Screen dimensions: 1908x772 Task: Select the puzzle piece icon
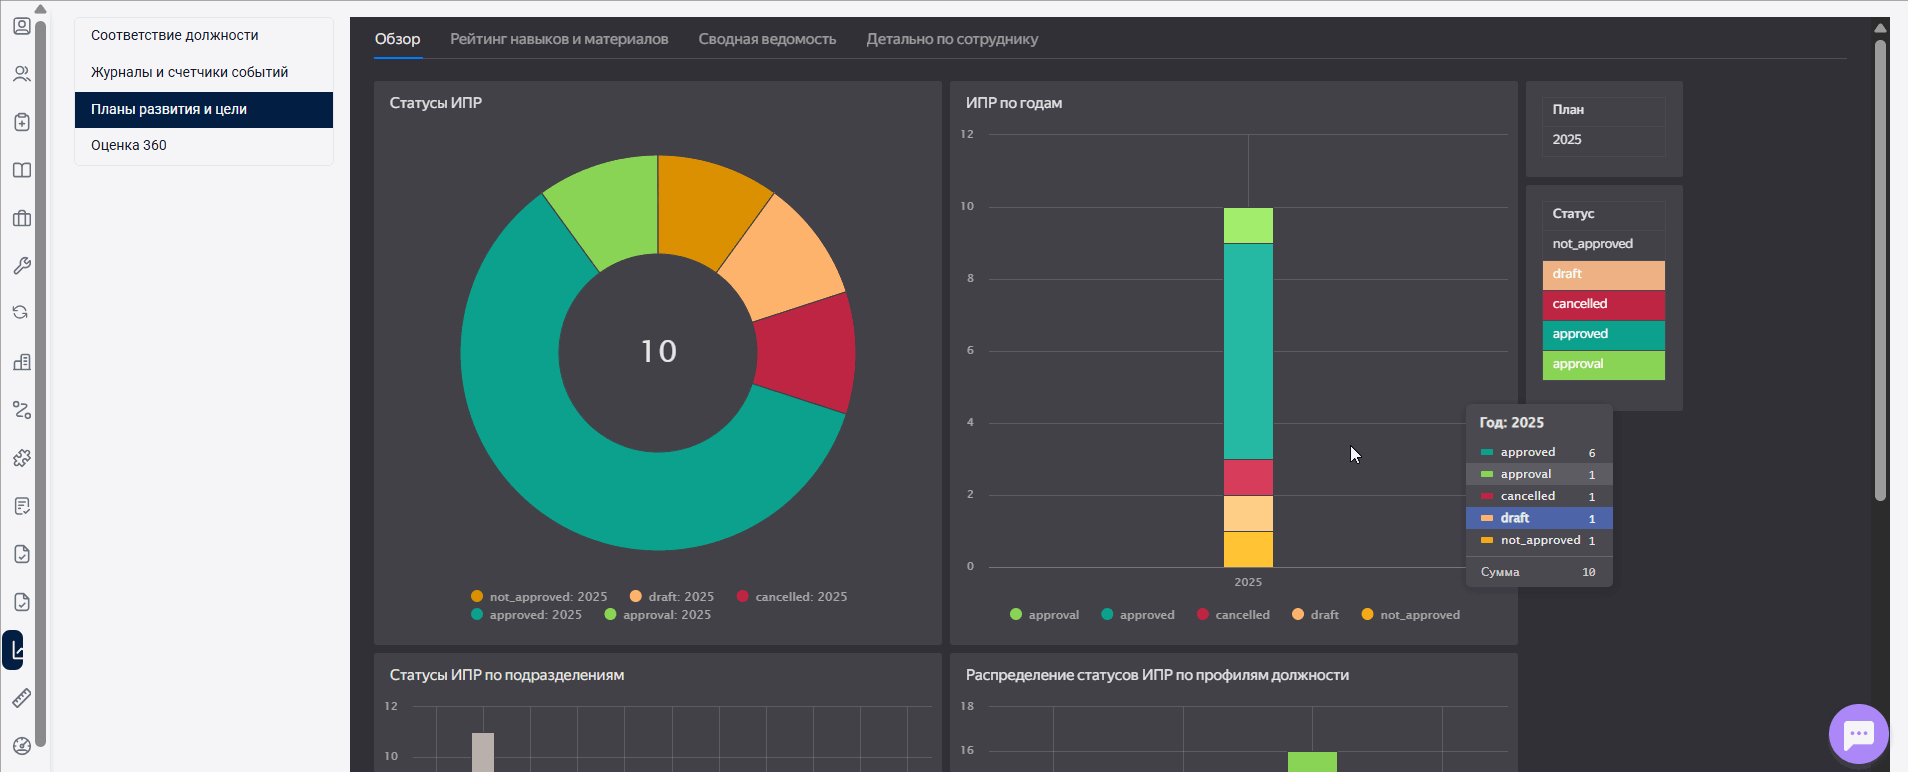tap(21, 458)
